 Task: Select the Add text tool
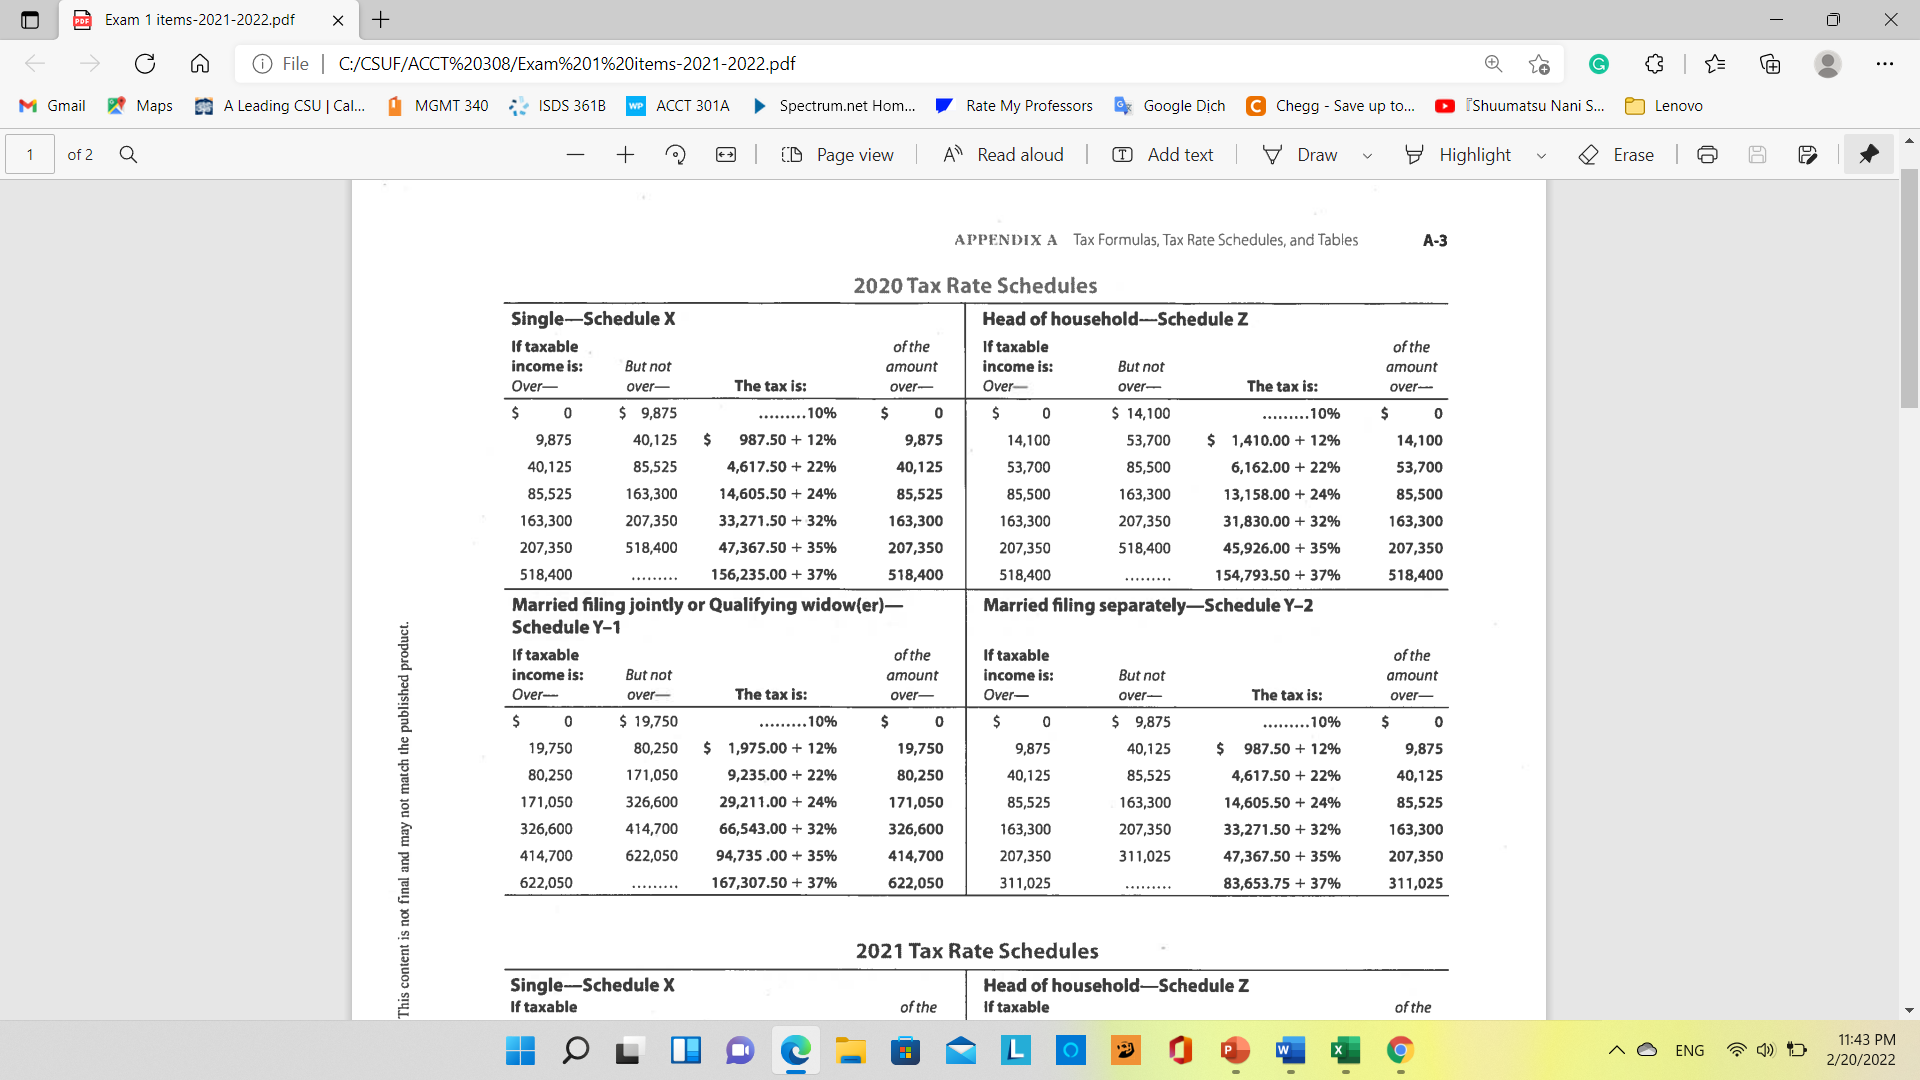click(x=1161, y=154)
